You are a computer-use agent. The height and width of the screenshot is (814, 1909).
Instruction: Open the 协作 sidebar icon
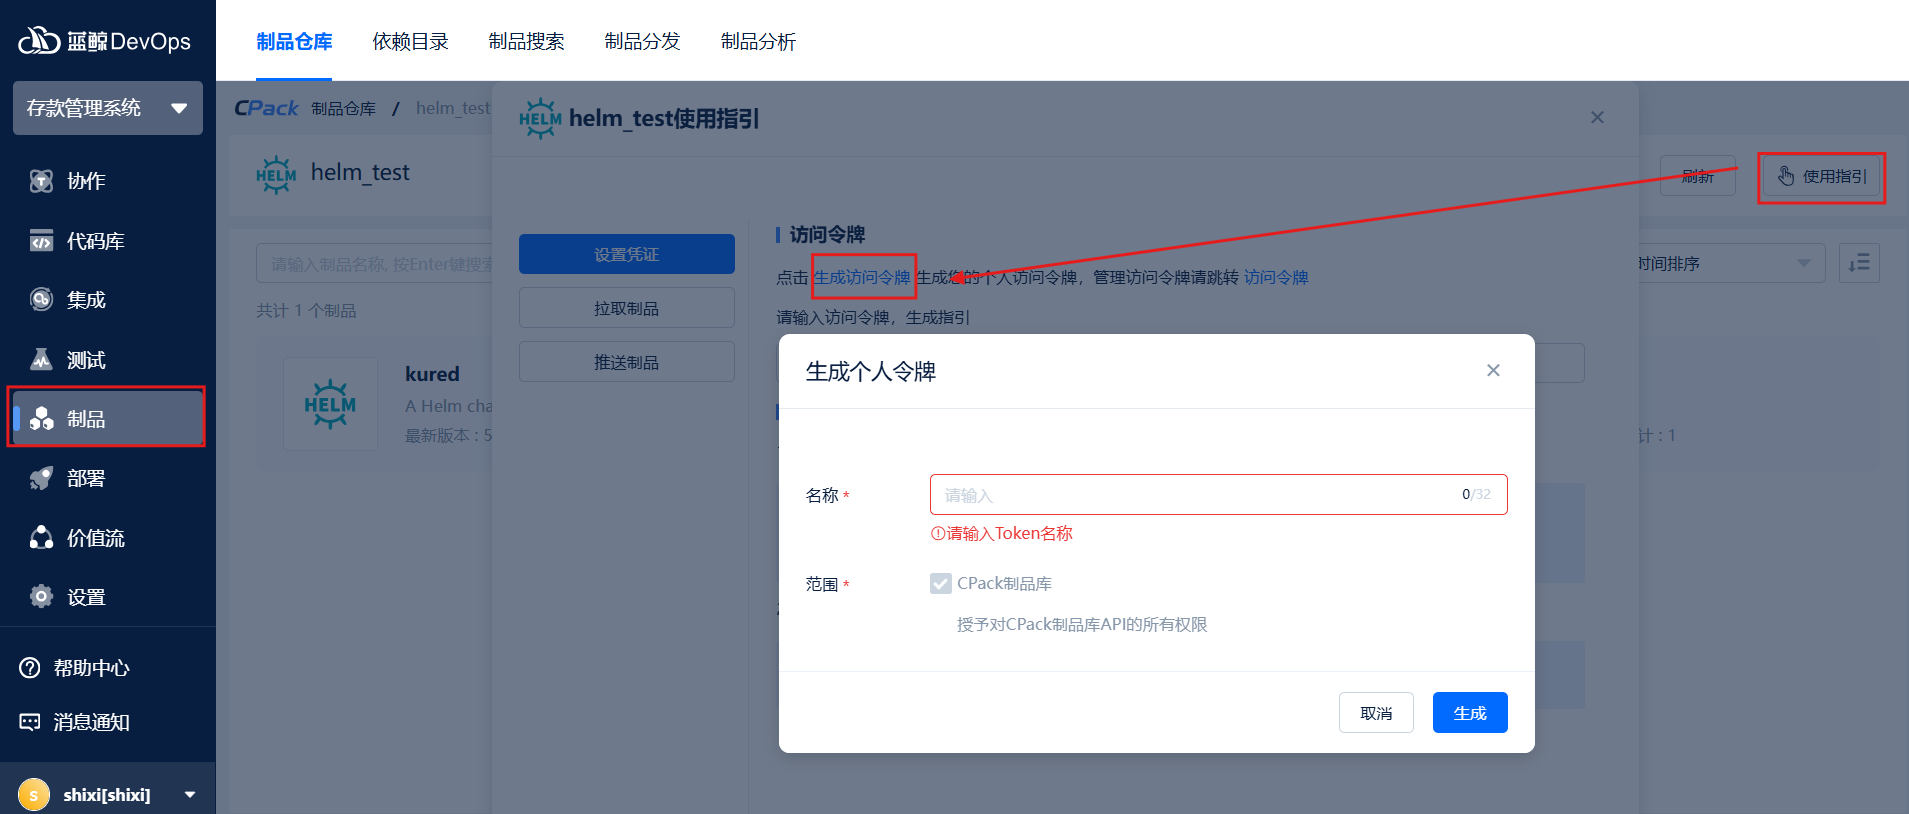pos(41,181)
